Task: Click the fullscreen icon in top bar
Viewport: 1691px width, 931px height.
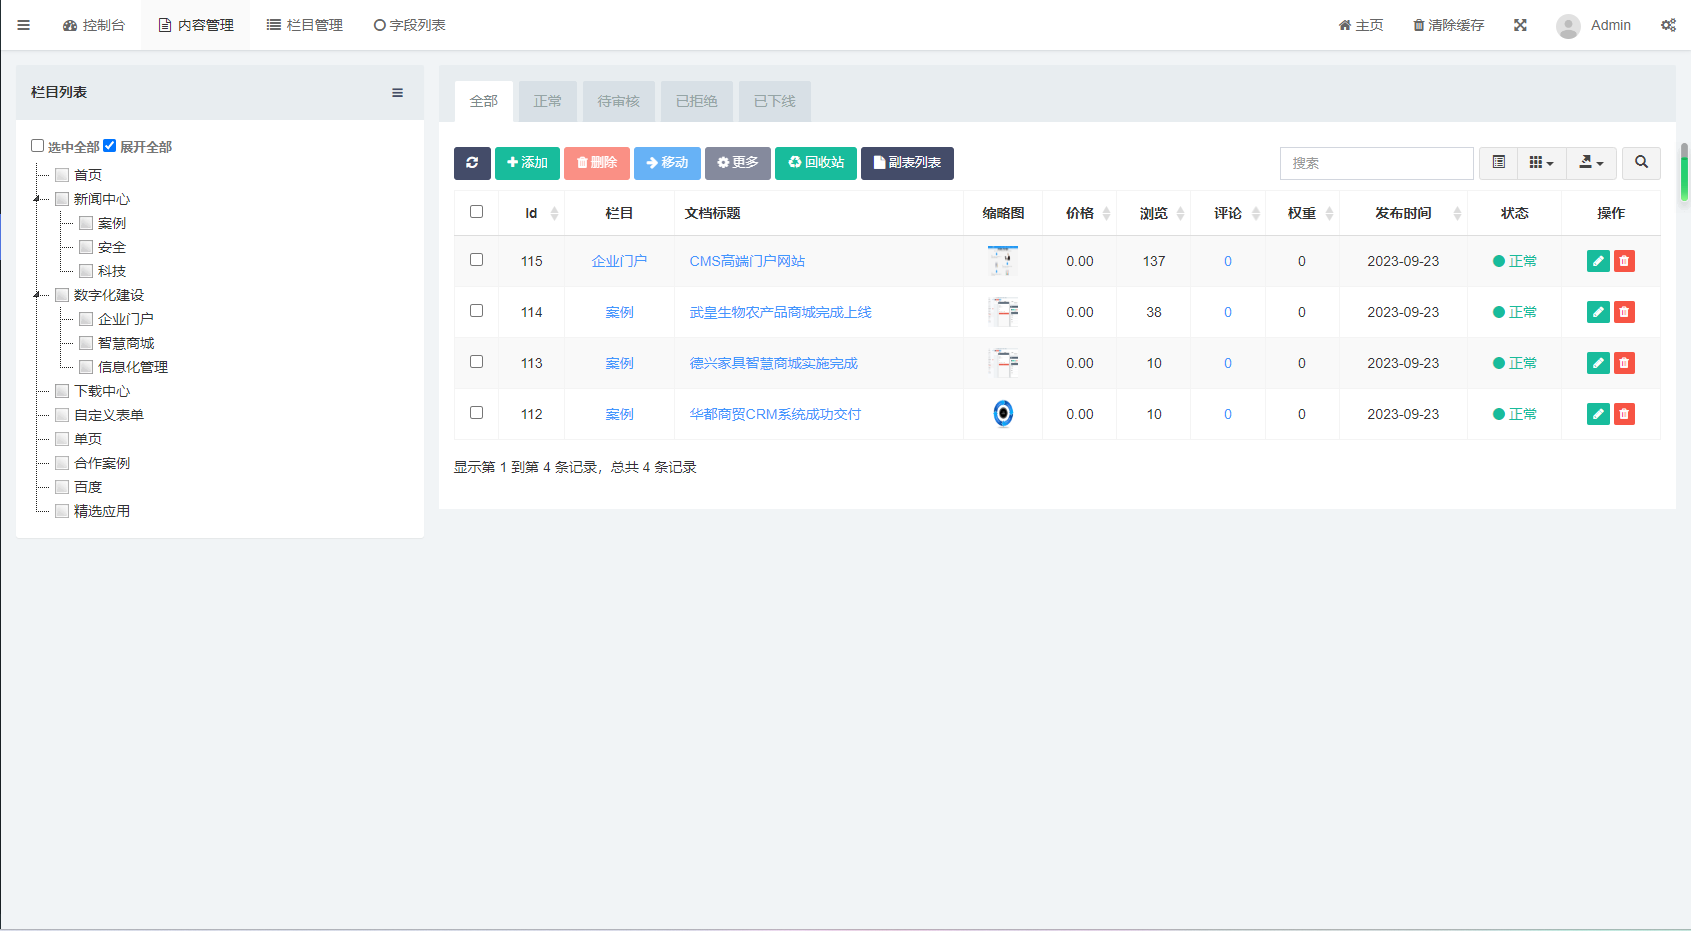Action: (1520, 25)
